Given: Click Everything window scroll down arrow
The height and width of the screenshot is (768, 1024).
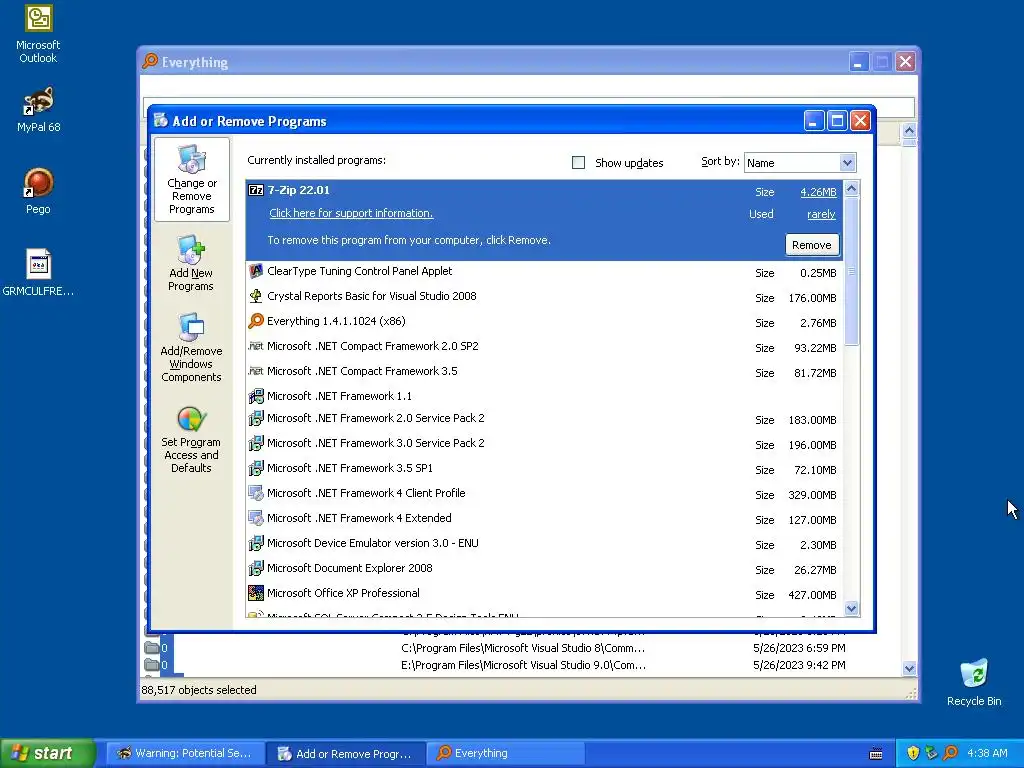Looking at the screenshot, I should [x=909, y=668].
